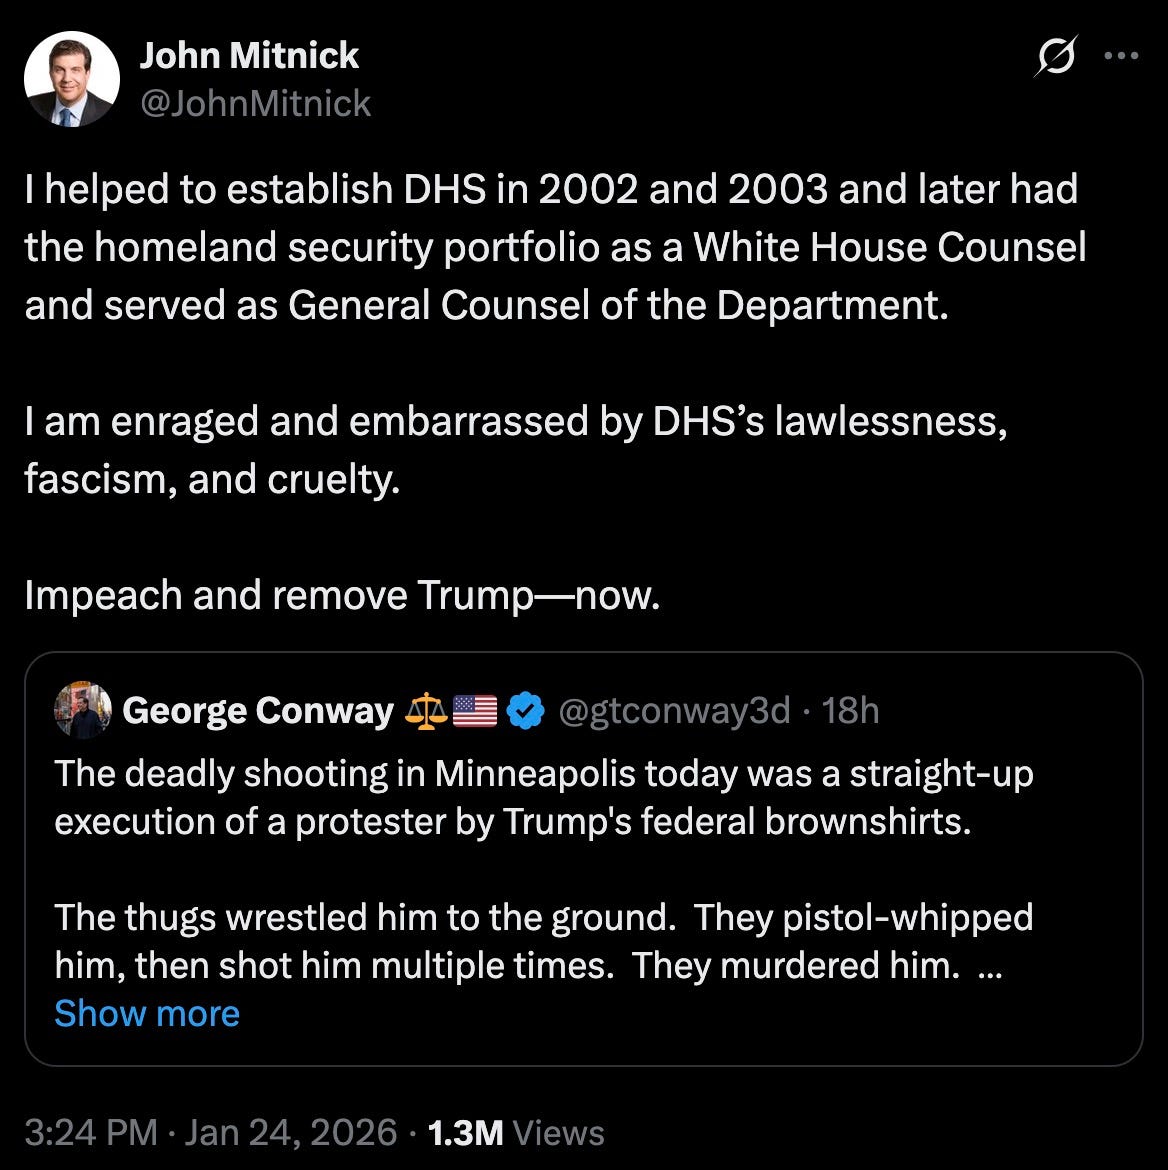1168x1170 pixels.
Task: Click George Conway's small avatar
Action: coord(83,710)
